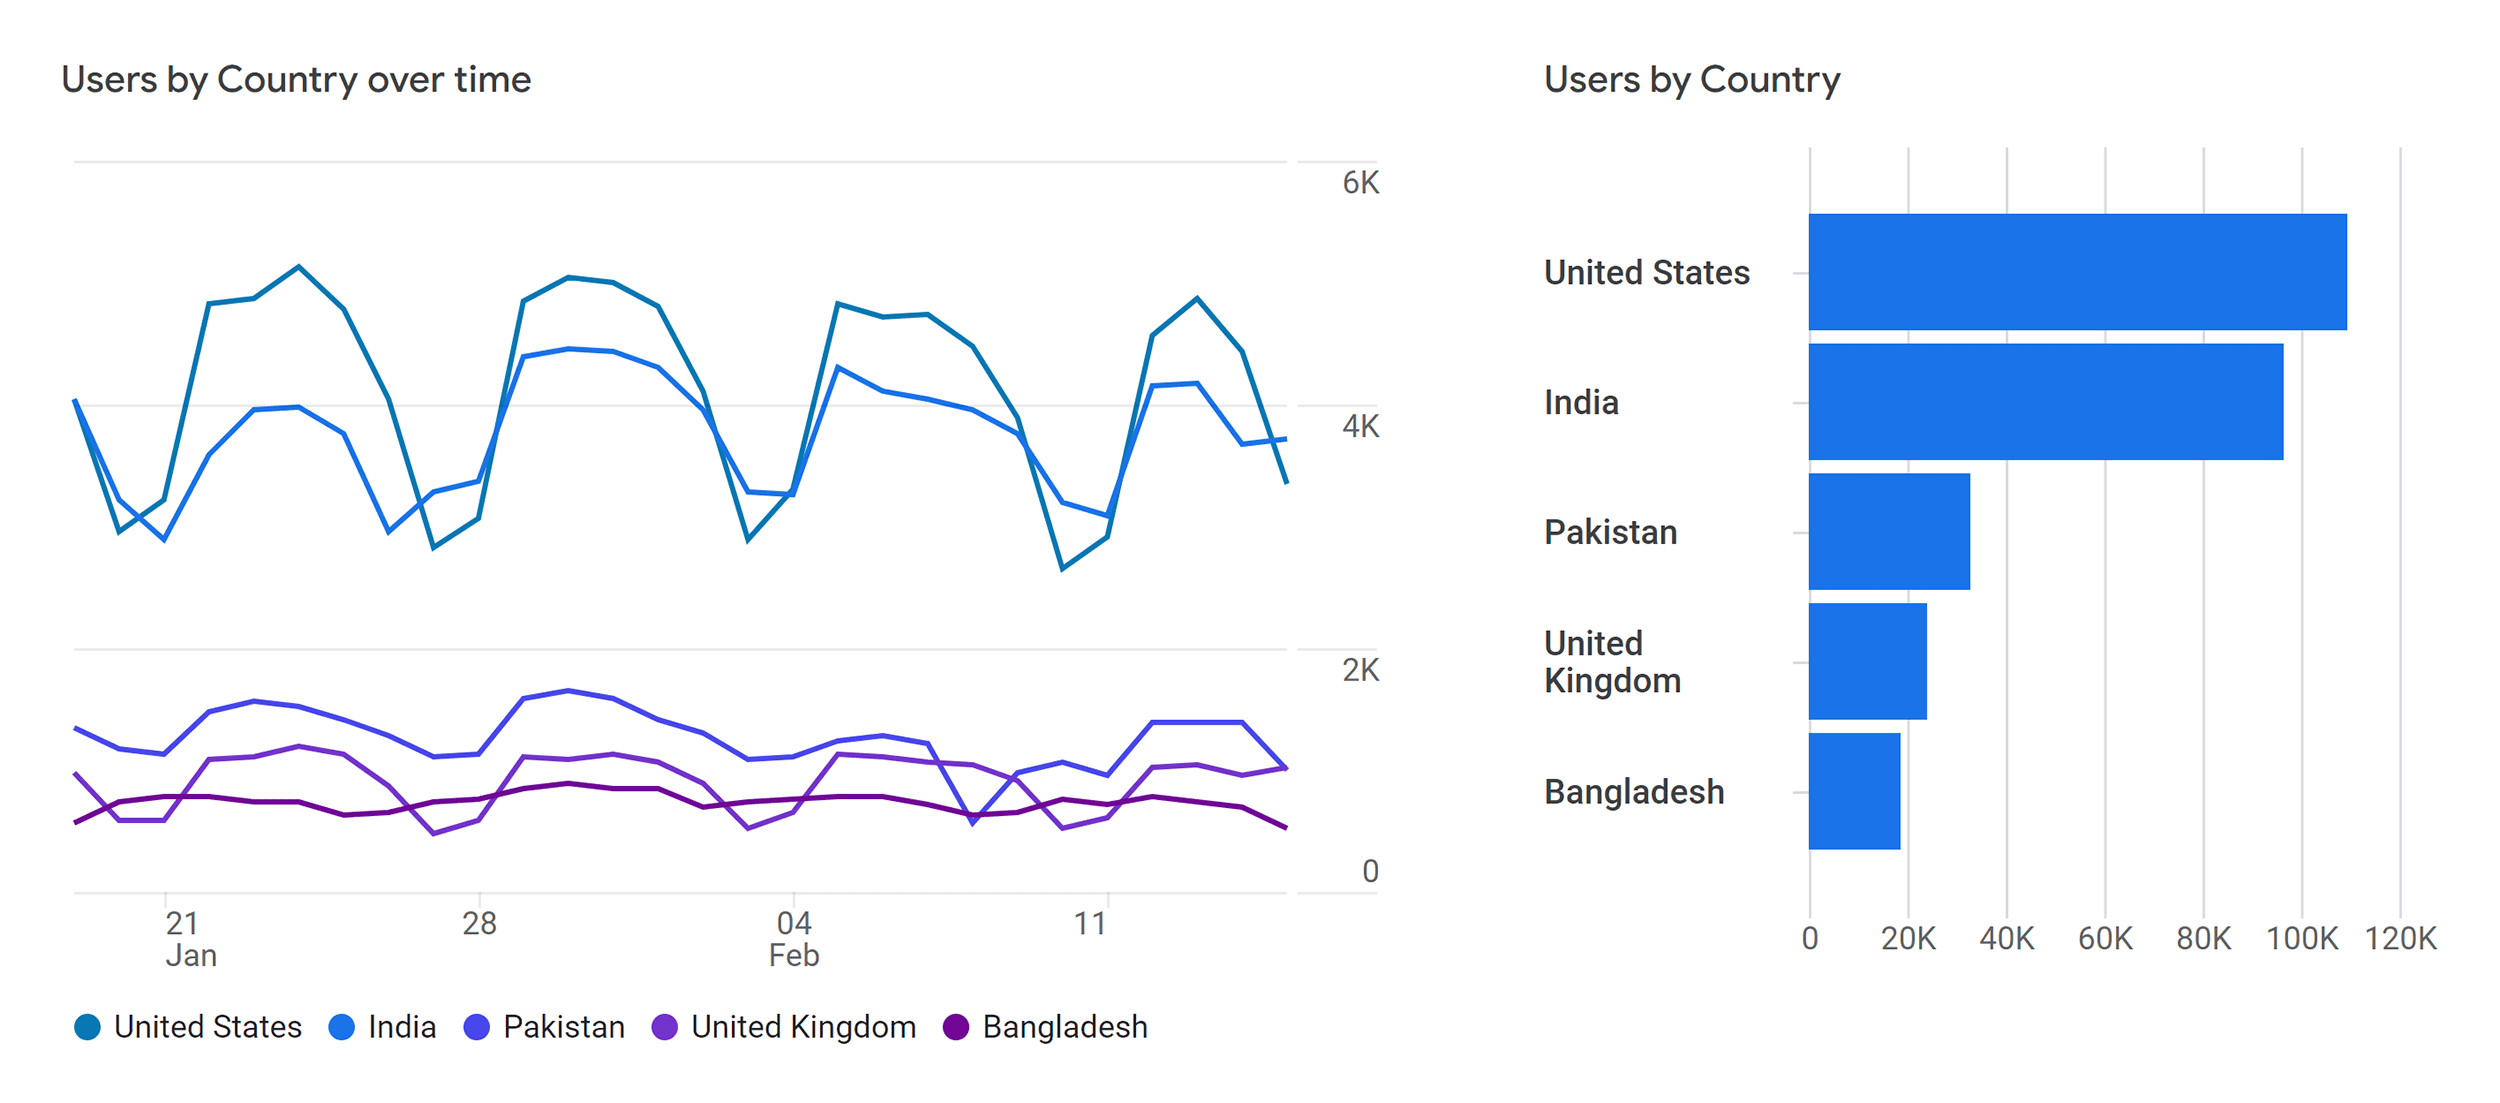Toggle the India legend label
Viewport: 2500px width, 1103px height.
[x=402, y=1027]
